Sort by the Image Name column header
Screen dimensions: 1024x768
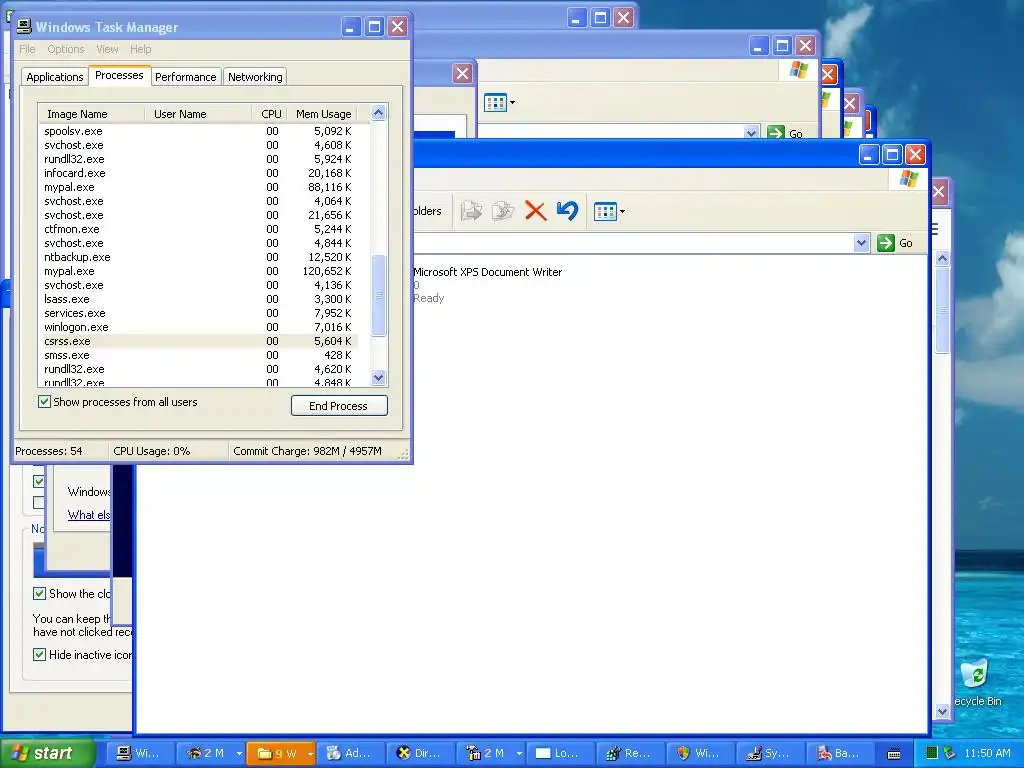pyautogui.click(x=91, y=114)
